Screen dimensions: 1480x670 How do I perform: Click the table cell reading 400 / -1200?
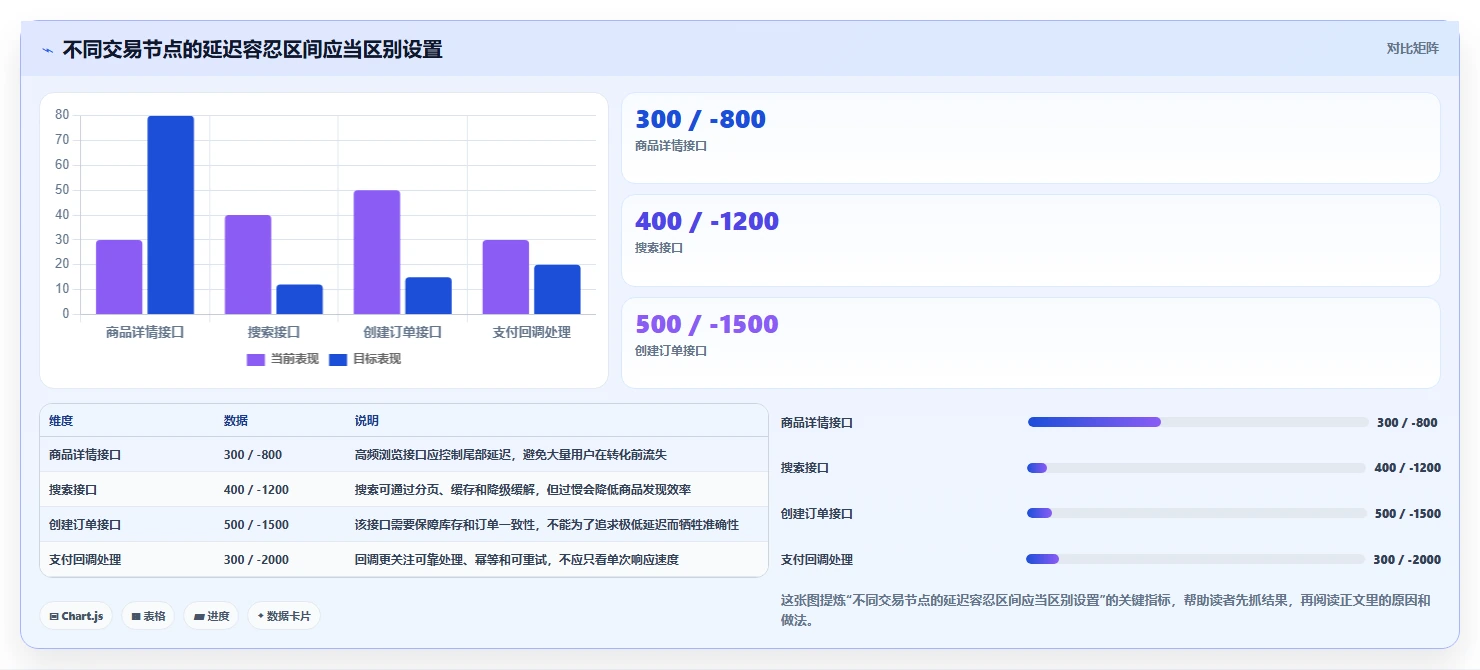coord(256,490)
